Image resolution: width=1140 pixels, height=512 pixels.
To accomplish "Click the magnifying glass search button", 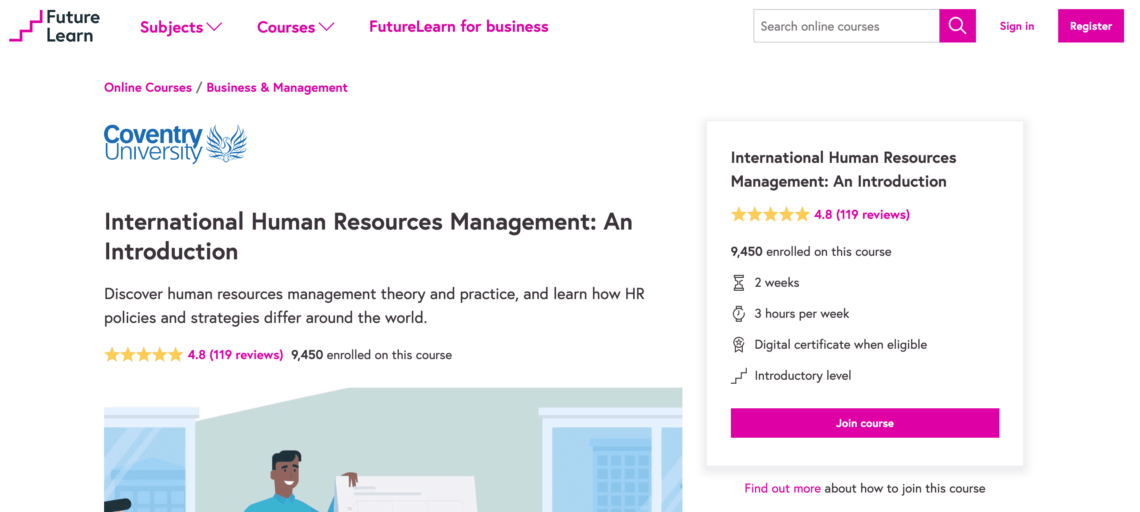I will coord(957,26).
